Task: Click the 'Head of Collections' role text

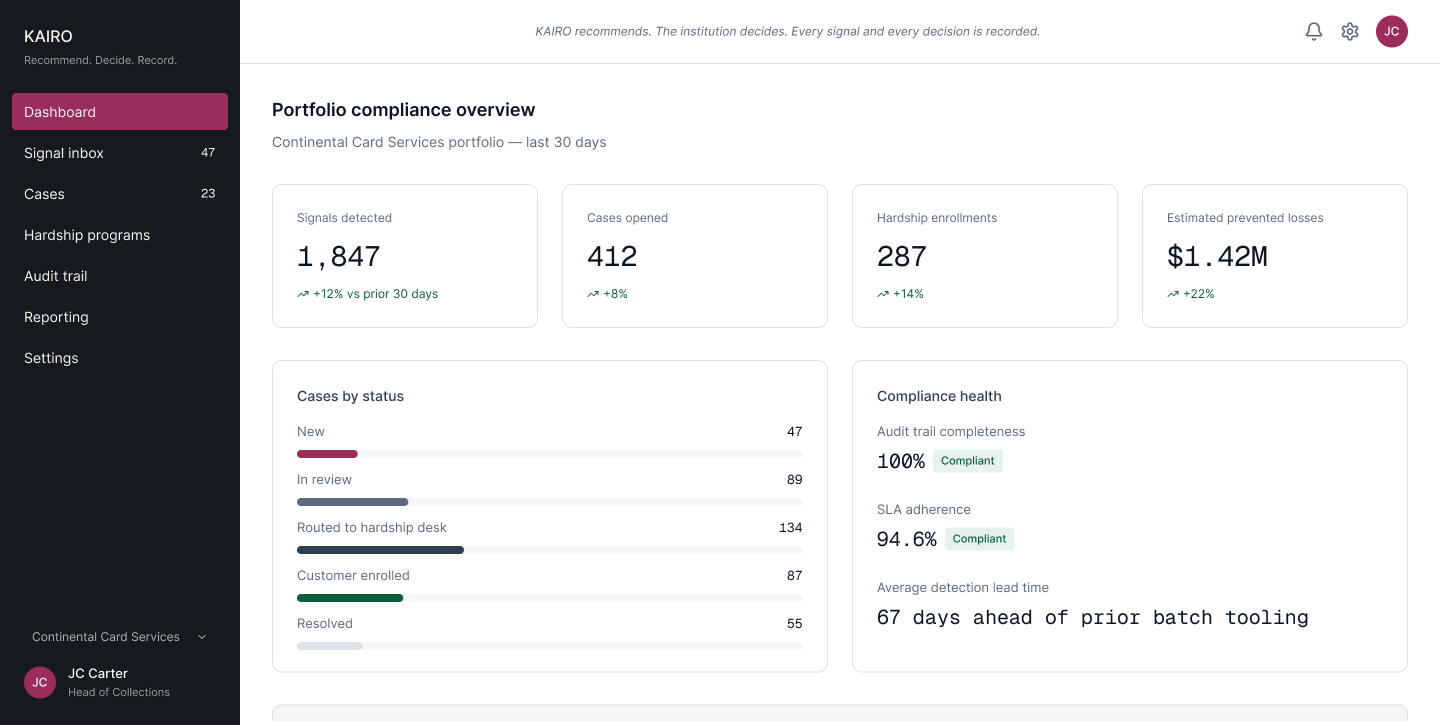Action: pos(119,692)
